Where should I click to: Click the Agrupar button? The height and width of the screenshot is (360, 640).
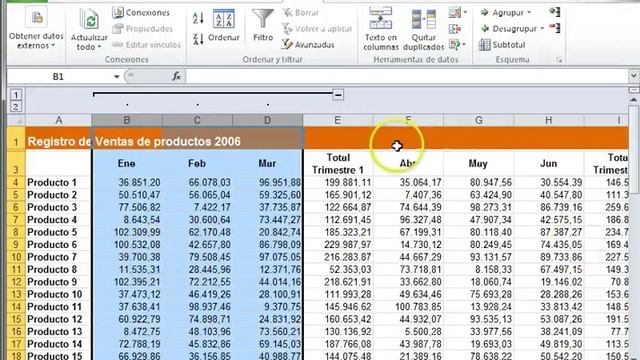pyautogui.click(x=502, y=13)
